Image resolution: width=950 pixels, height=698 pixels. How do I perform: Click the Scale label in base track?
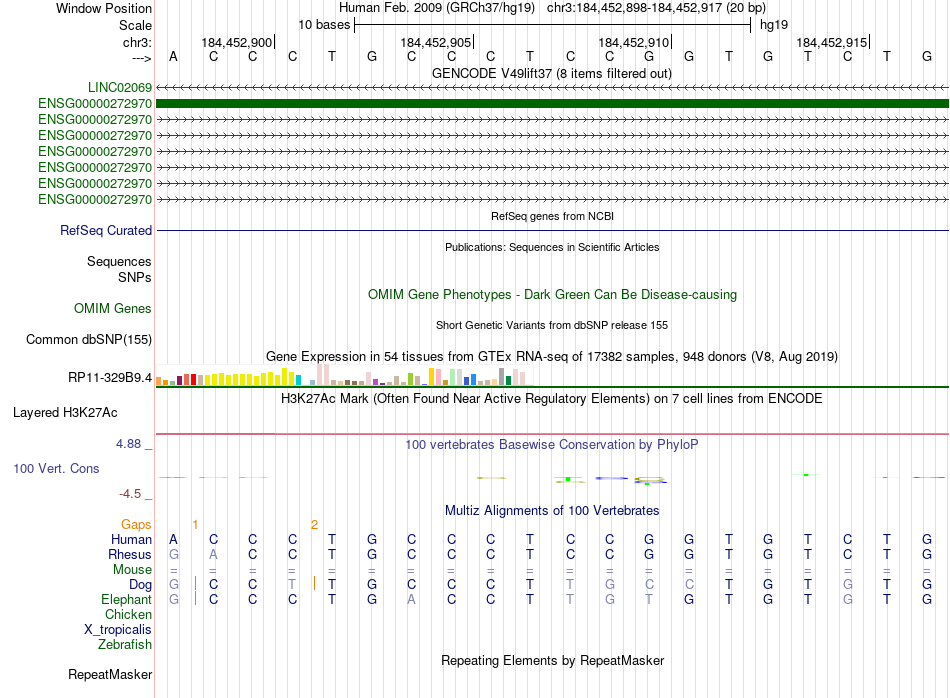pos(135,25)
